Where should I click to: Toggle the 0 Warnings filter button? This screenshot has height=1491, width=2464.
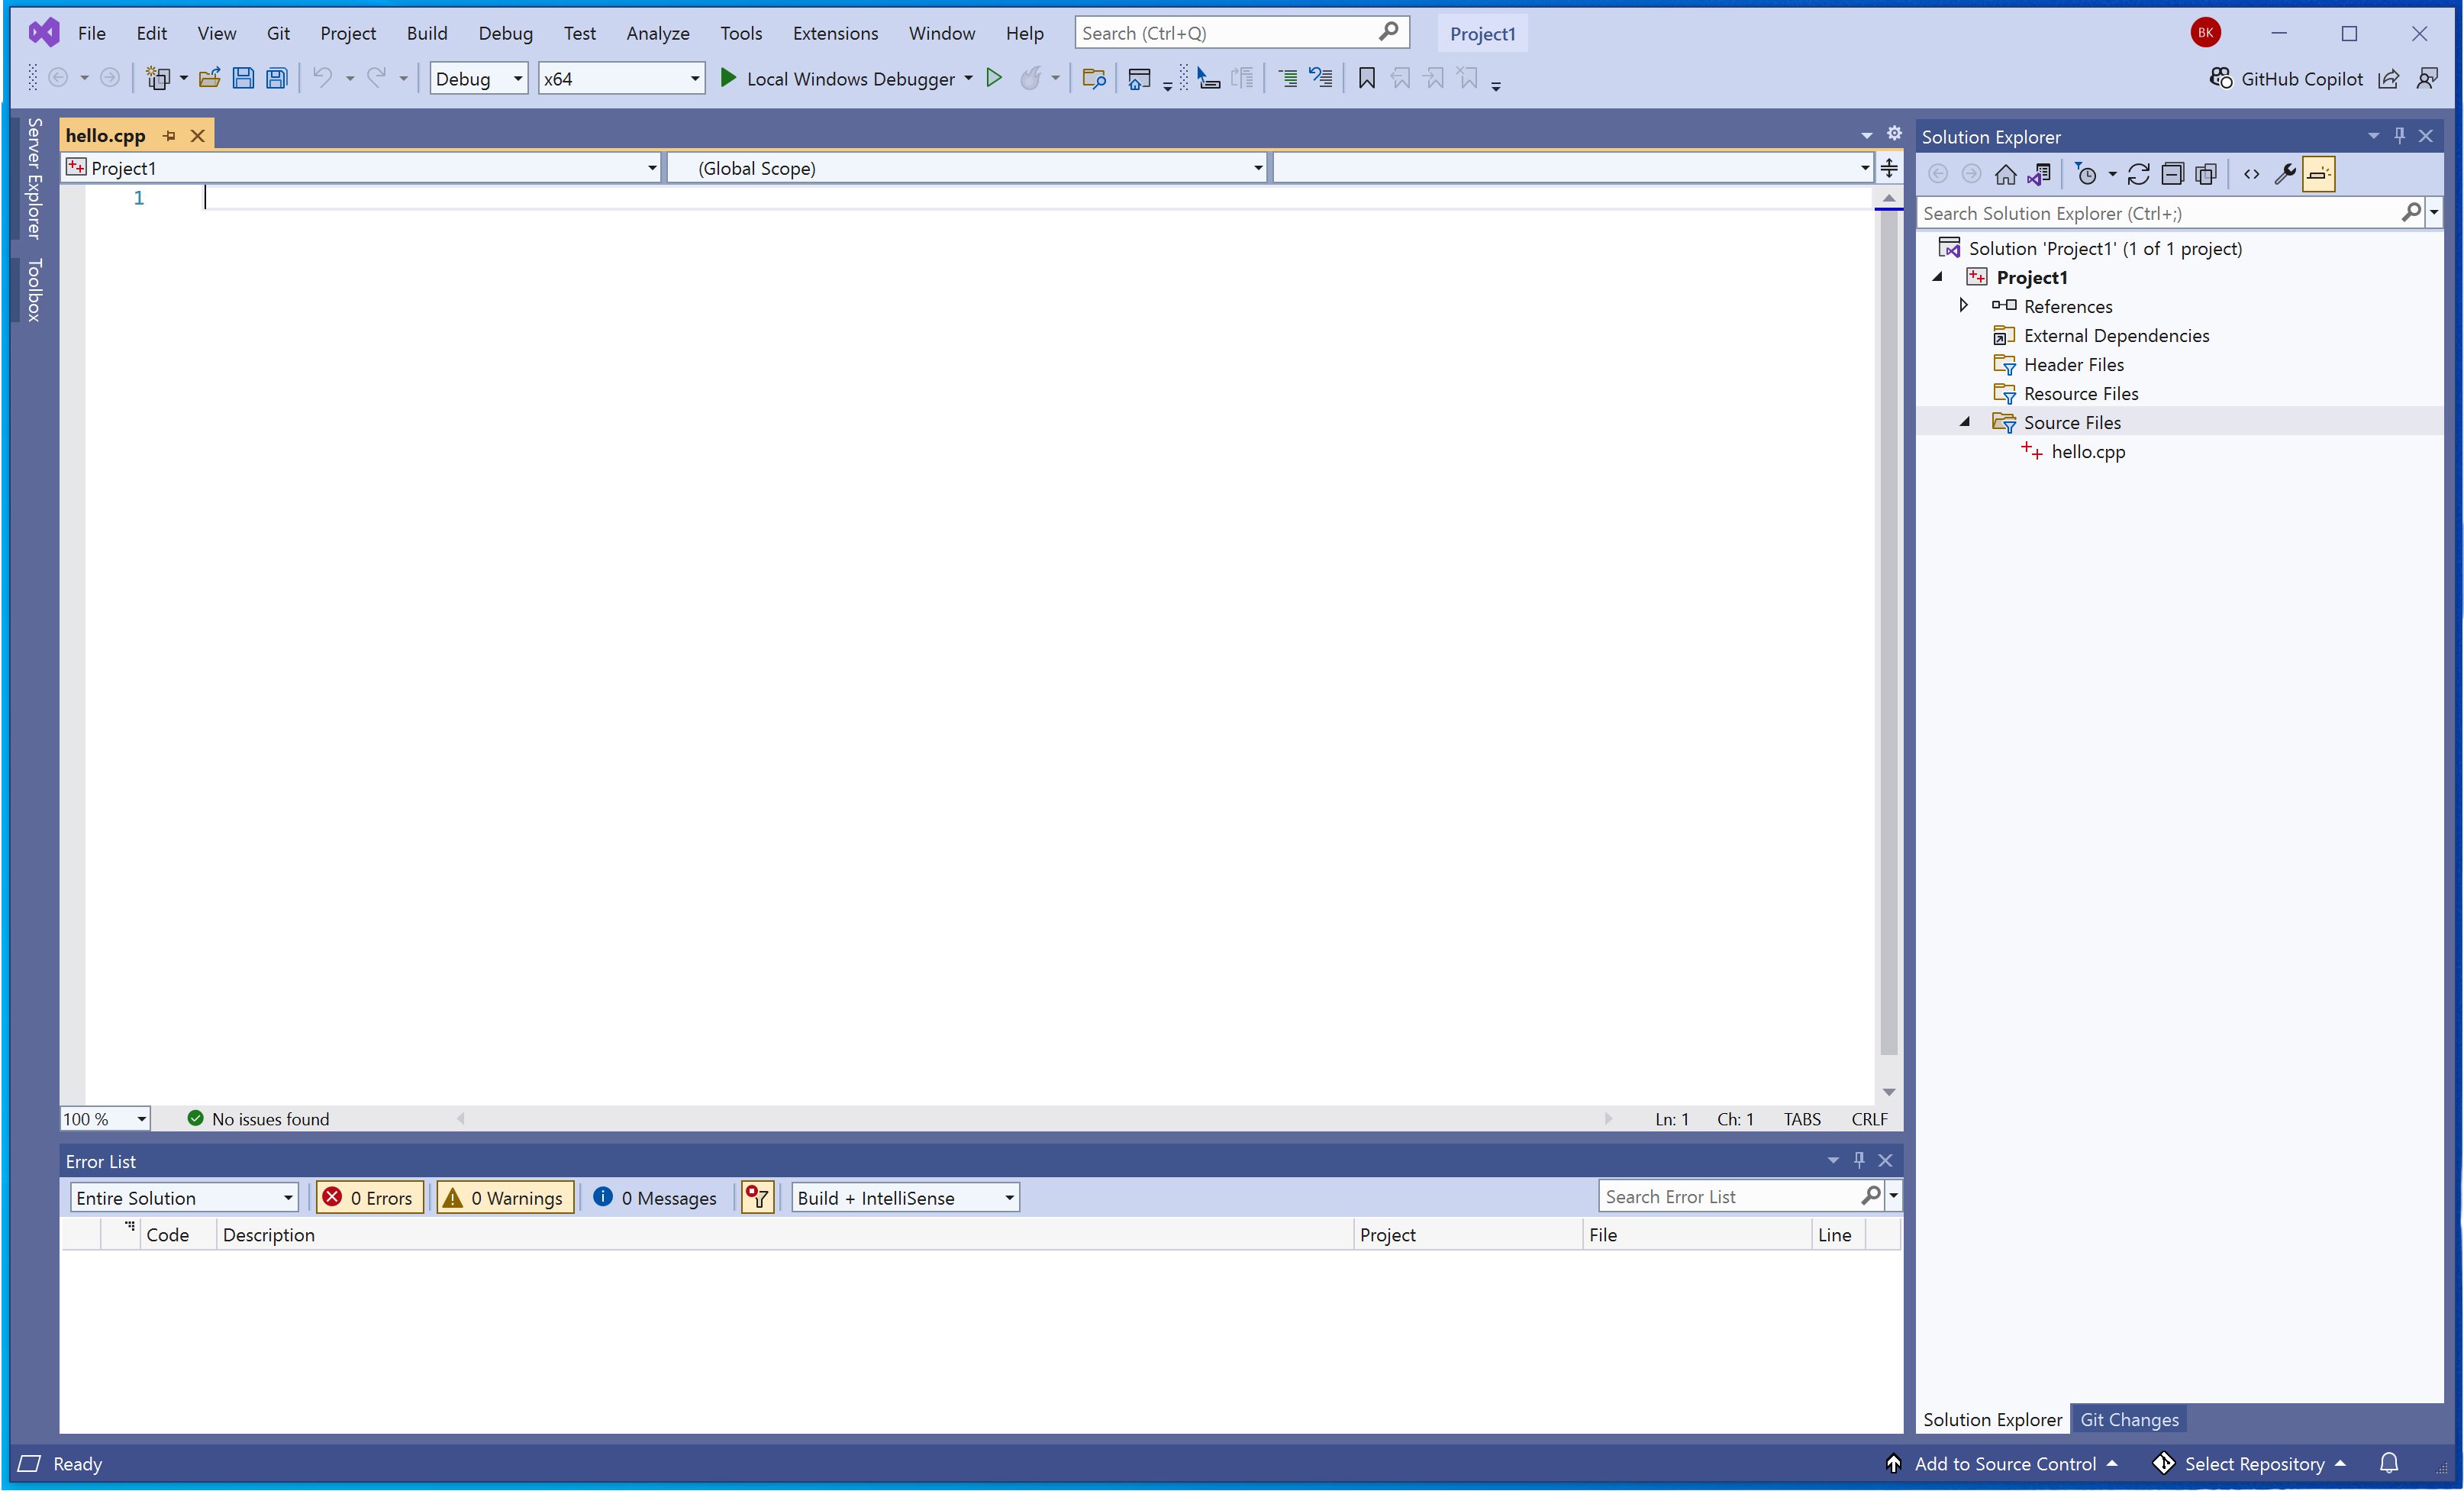[x=505, y=1197]
